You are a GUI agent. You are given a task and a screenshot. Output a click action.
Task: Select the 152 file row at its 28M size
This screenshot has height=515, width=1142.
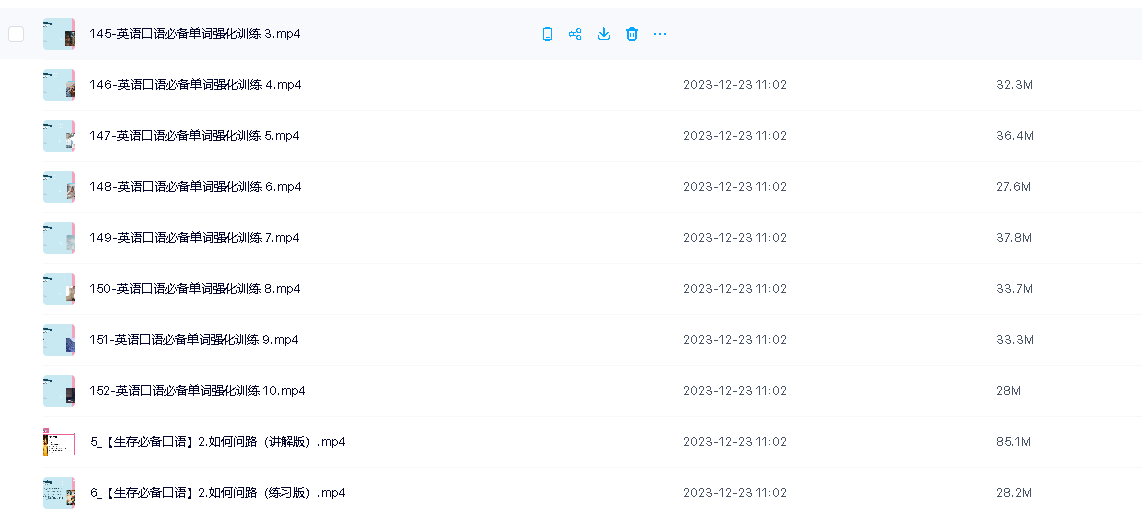(1008, 391)
